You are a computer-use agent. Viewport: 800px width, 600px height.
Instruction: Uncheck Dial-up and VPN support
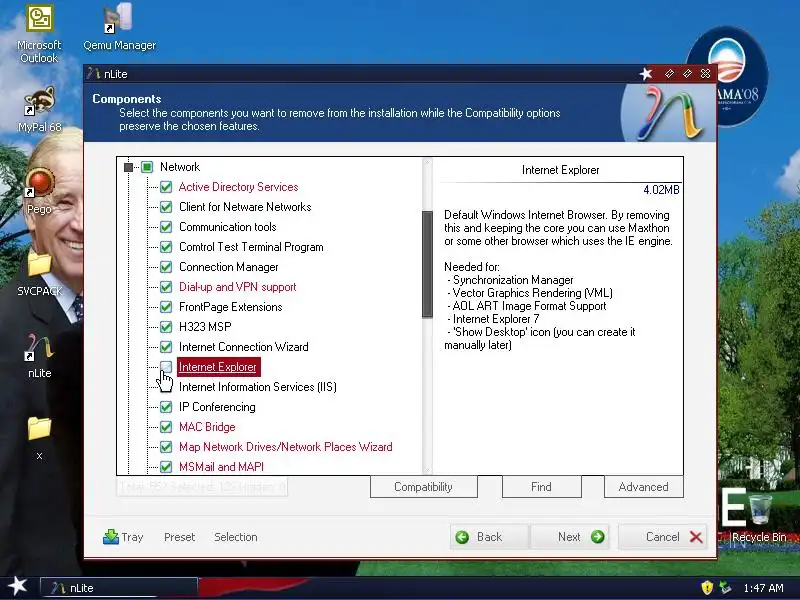coord(166,287)
